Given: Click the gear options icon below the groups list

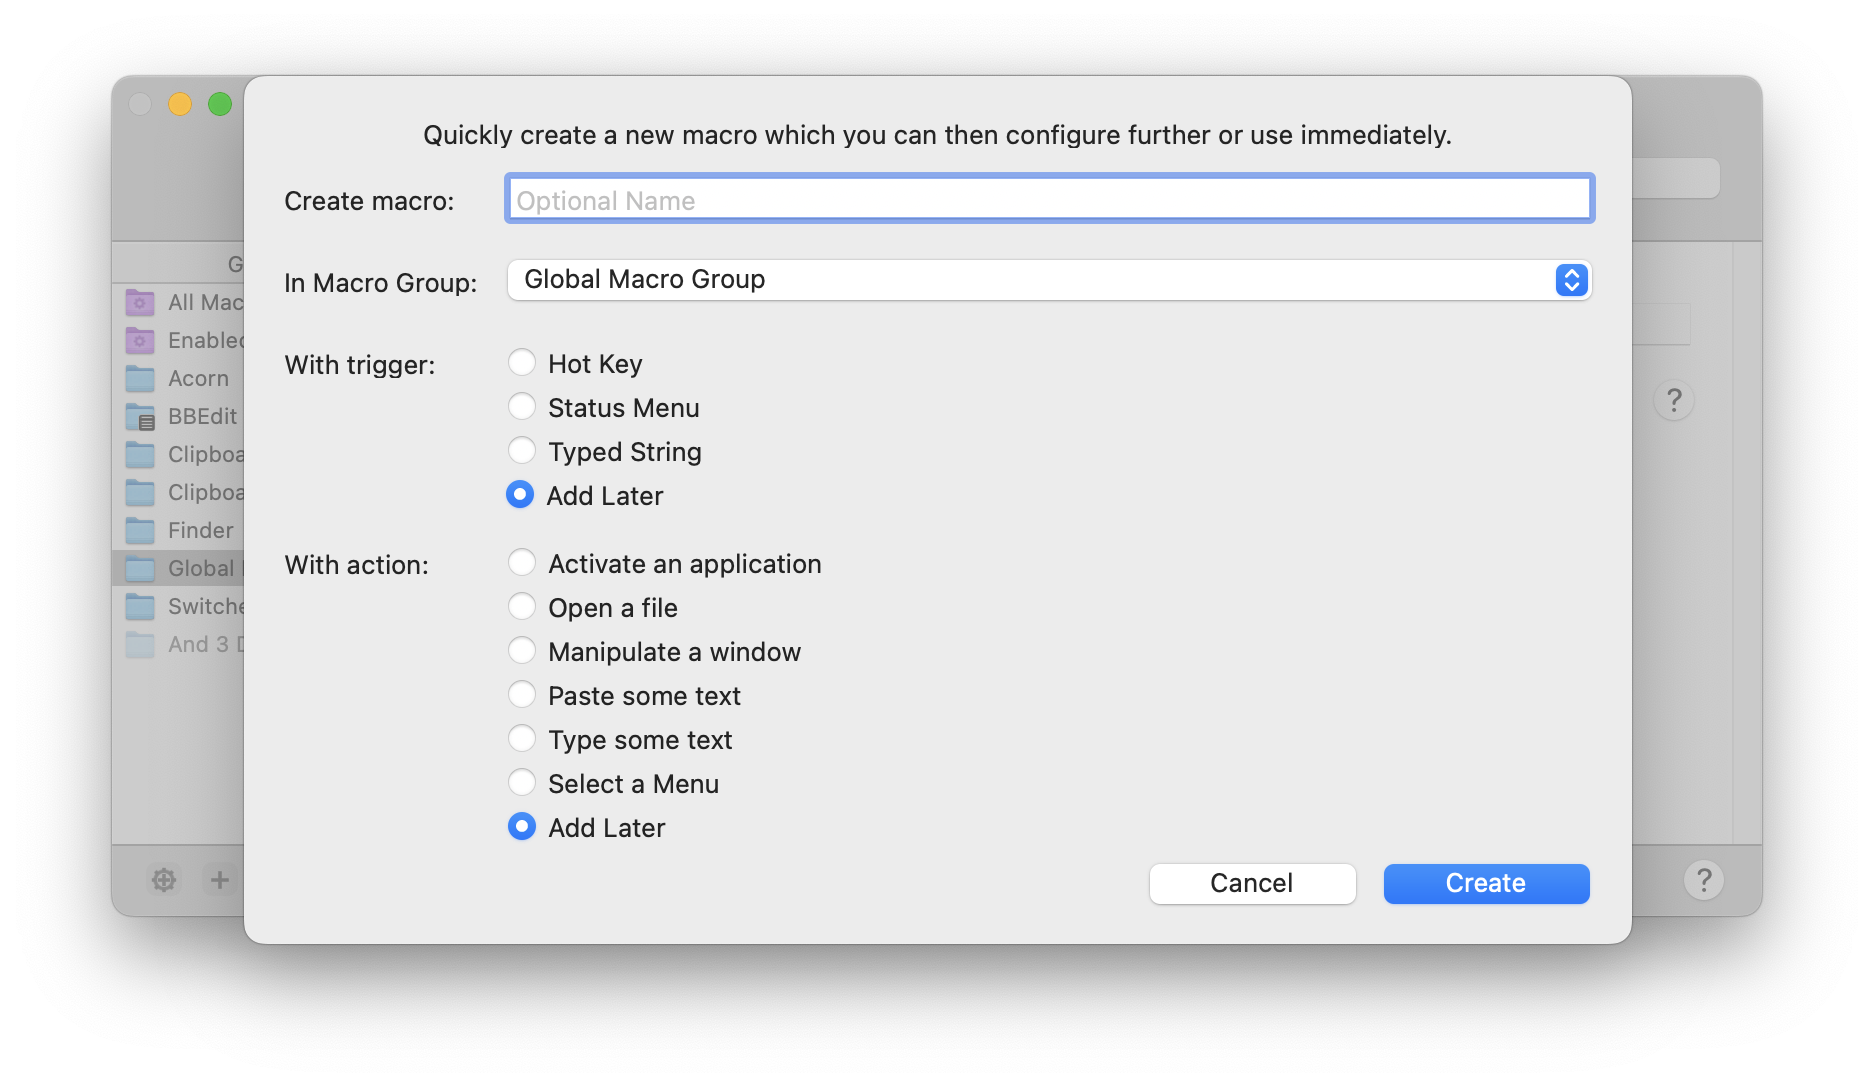Looking at the screenshot, I should 164,880.
